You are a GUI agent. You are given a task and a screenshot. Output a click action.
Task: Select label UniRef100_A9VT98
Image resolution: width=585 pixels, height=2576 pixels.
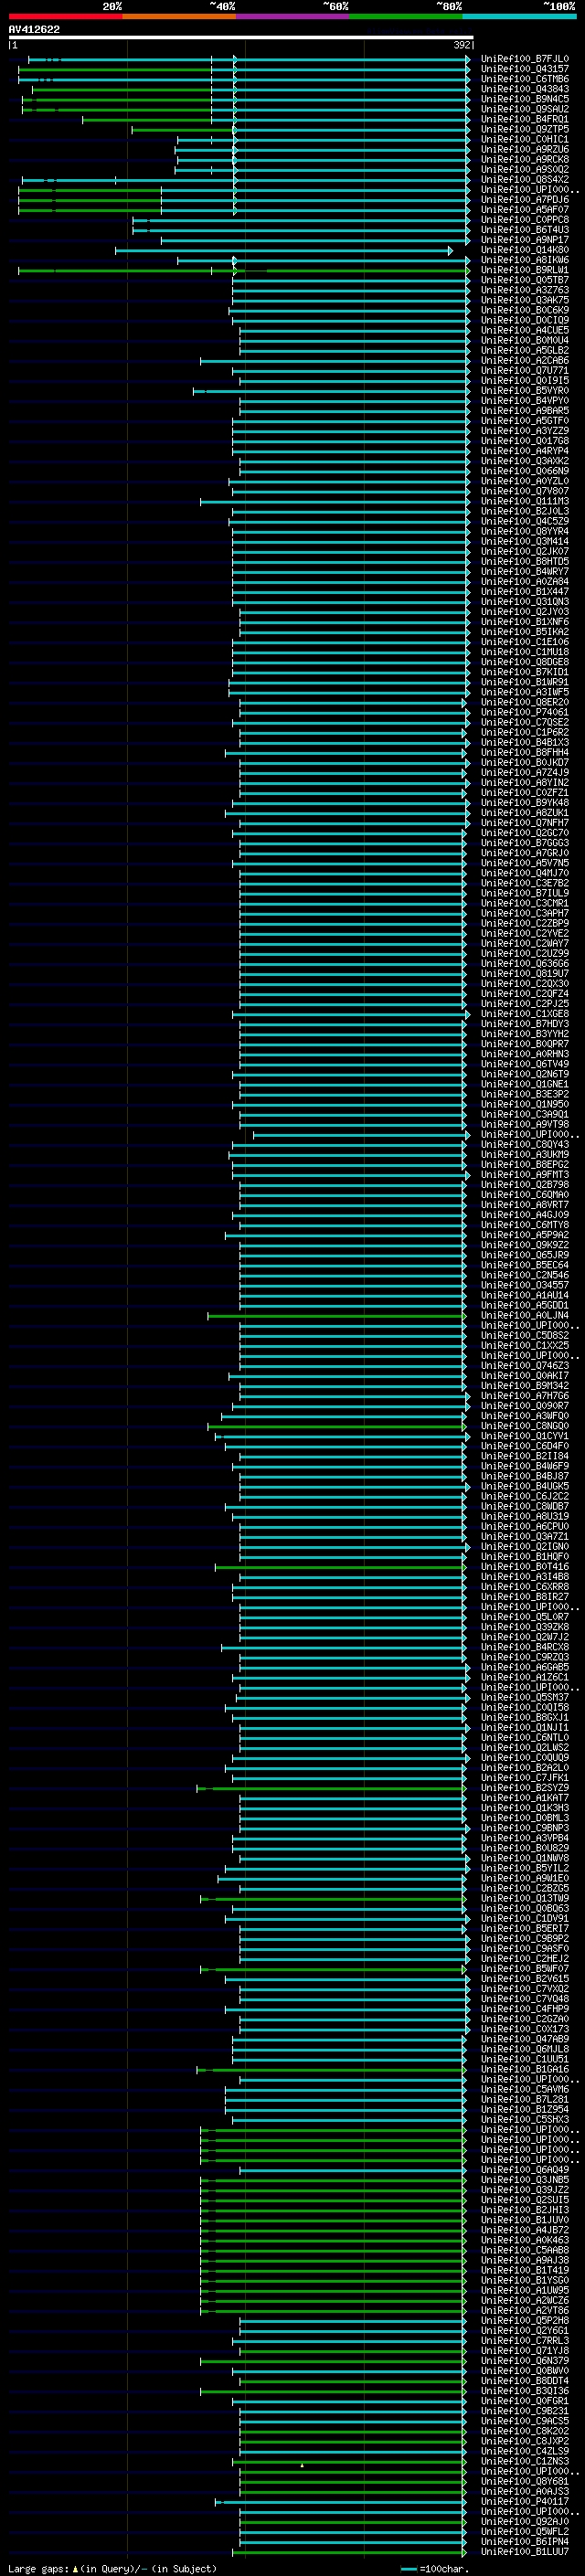[x=524, y=1125]
